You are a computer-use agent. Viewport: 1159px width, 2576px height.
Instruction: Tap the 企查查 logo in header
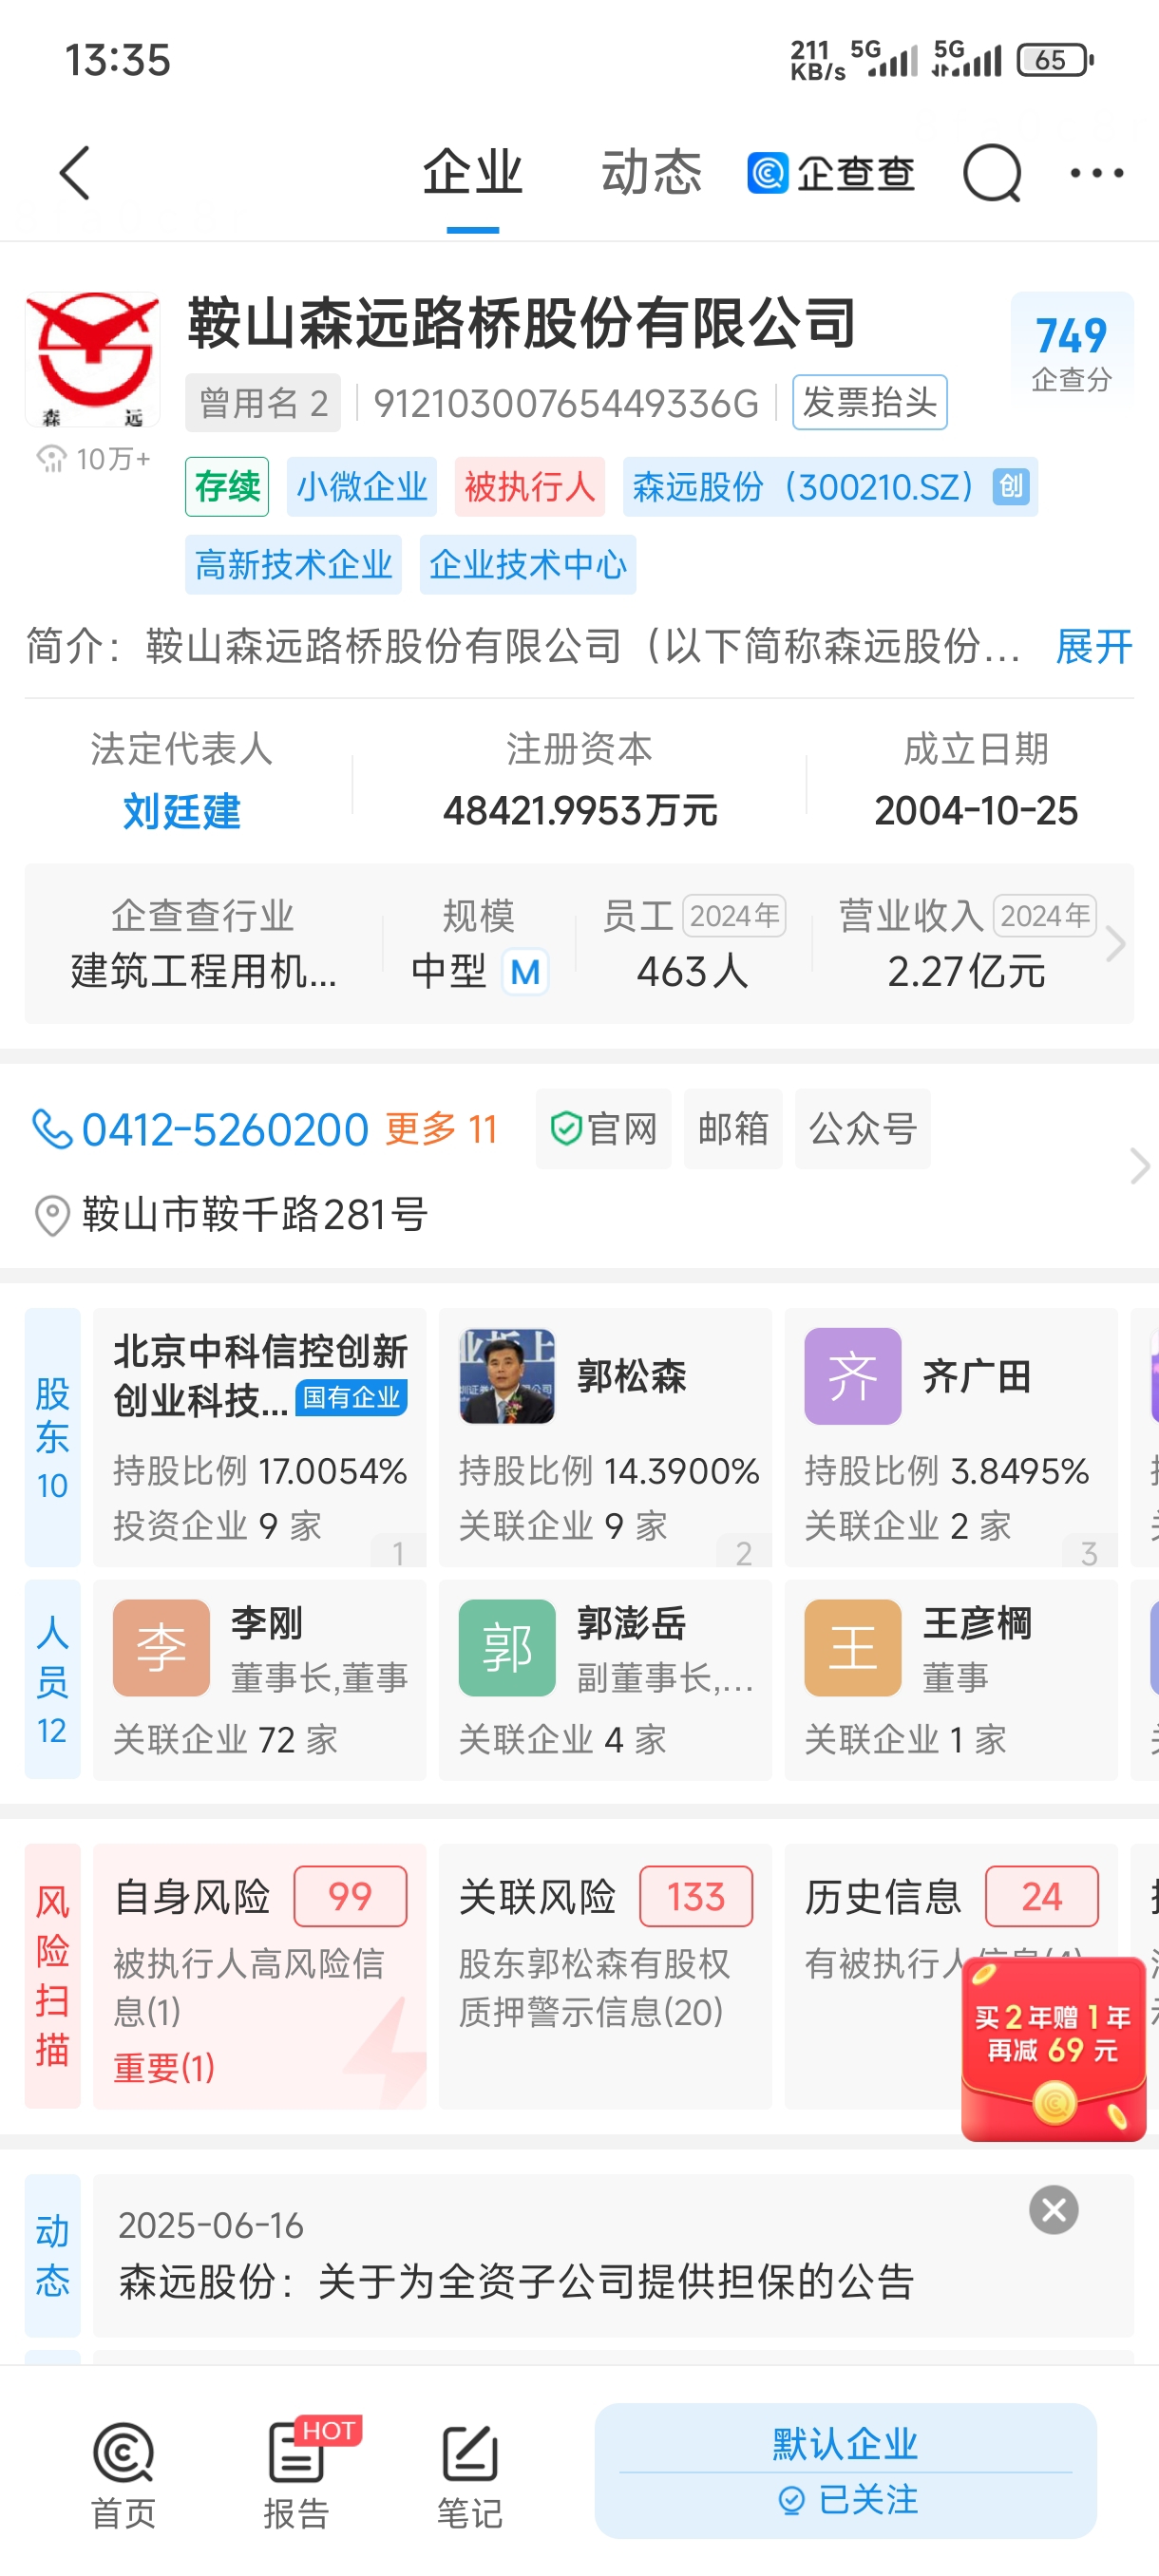pyautogui.click(x=831, y=173)
